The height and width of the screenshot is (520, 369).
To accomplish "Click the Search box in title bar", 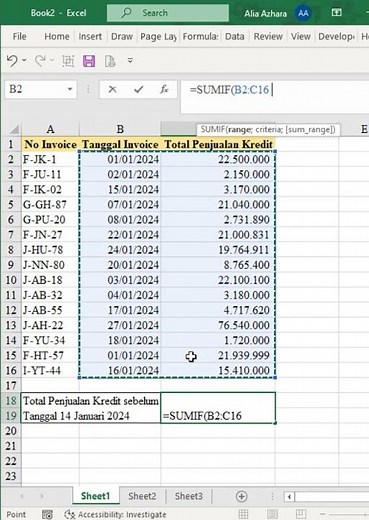I will click(x=168, y=13).
